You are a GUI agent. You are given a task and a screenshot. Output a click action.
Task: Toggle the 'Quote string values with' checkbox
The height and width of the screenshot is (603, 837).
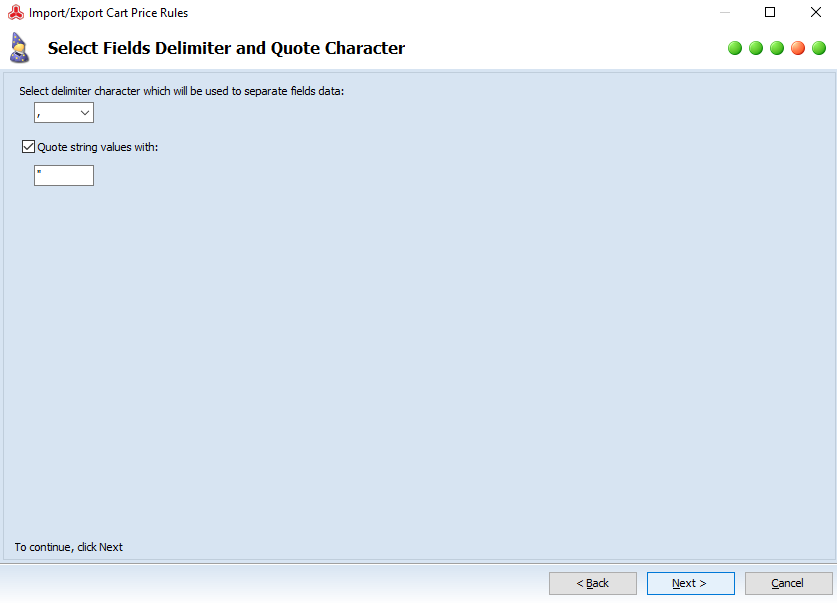pos(28,147)
